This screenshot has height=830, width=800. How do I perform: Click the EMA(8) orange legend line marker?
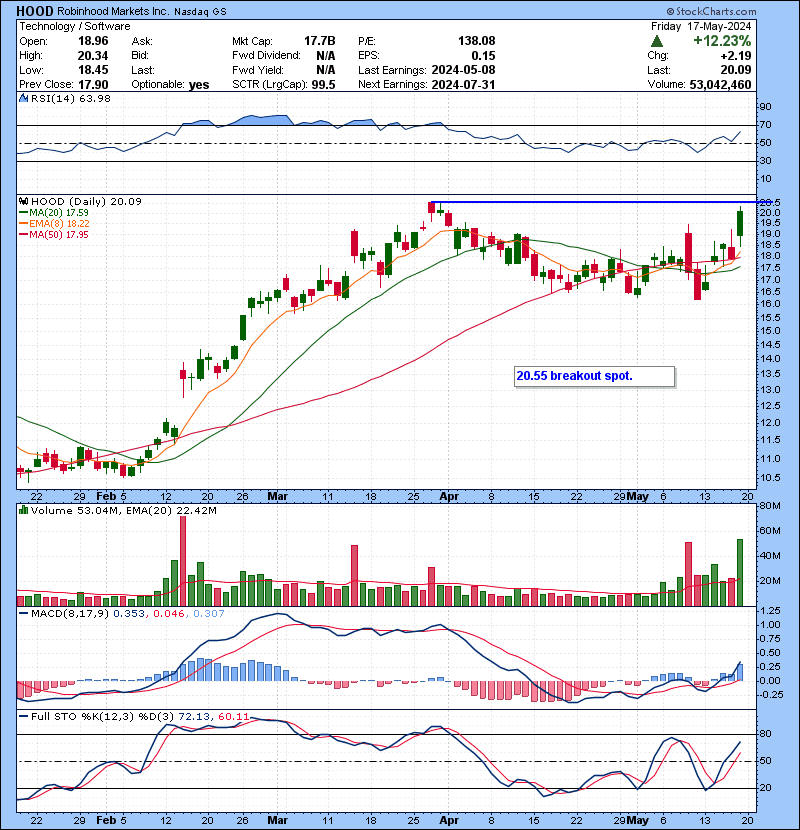point(23,224)
